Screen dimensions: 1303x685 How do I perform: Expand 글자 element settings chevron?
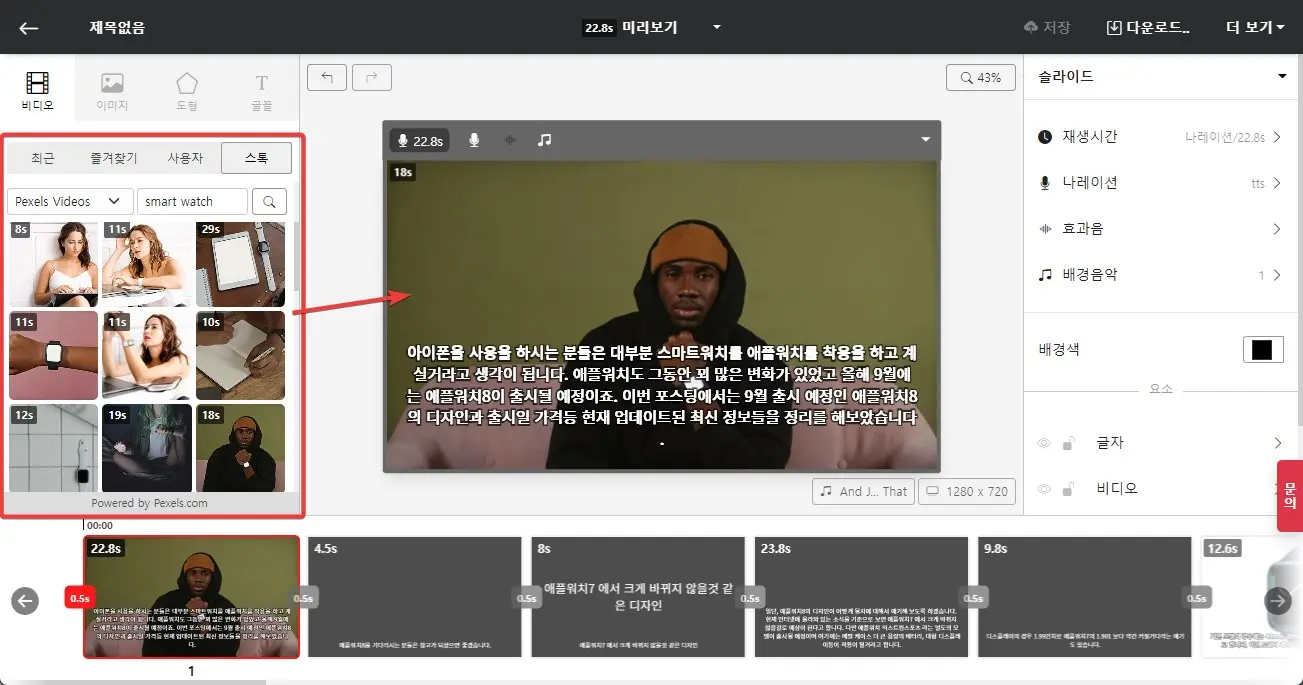tap(1277, 443)
